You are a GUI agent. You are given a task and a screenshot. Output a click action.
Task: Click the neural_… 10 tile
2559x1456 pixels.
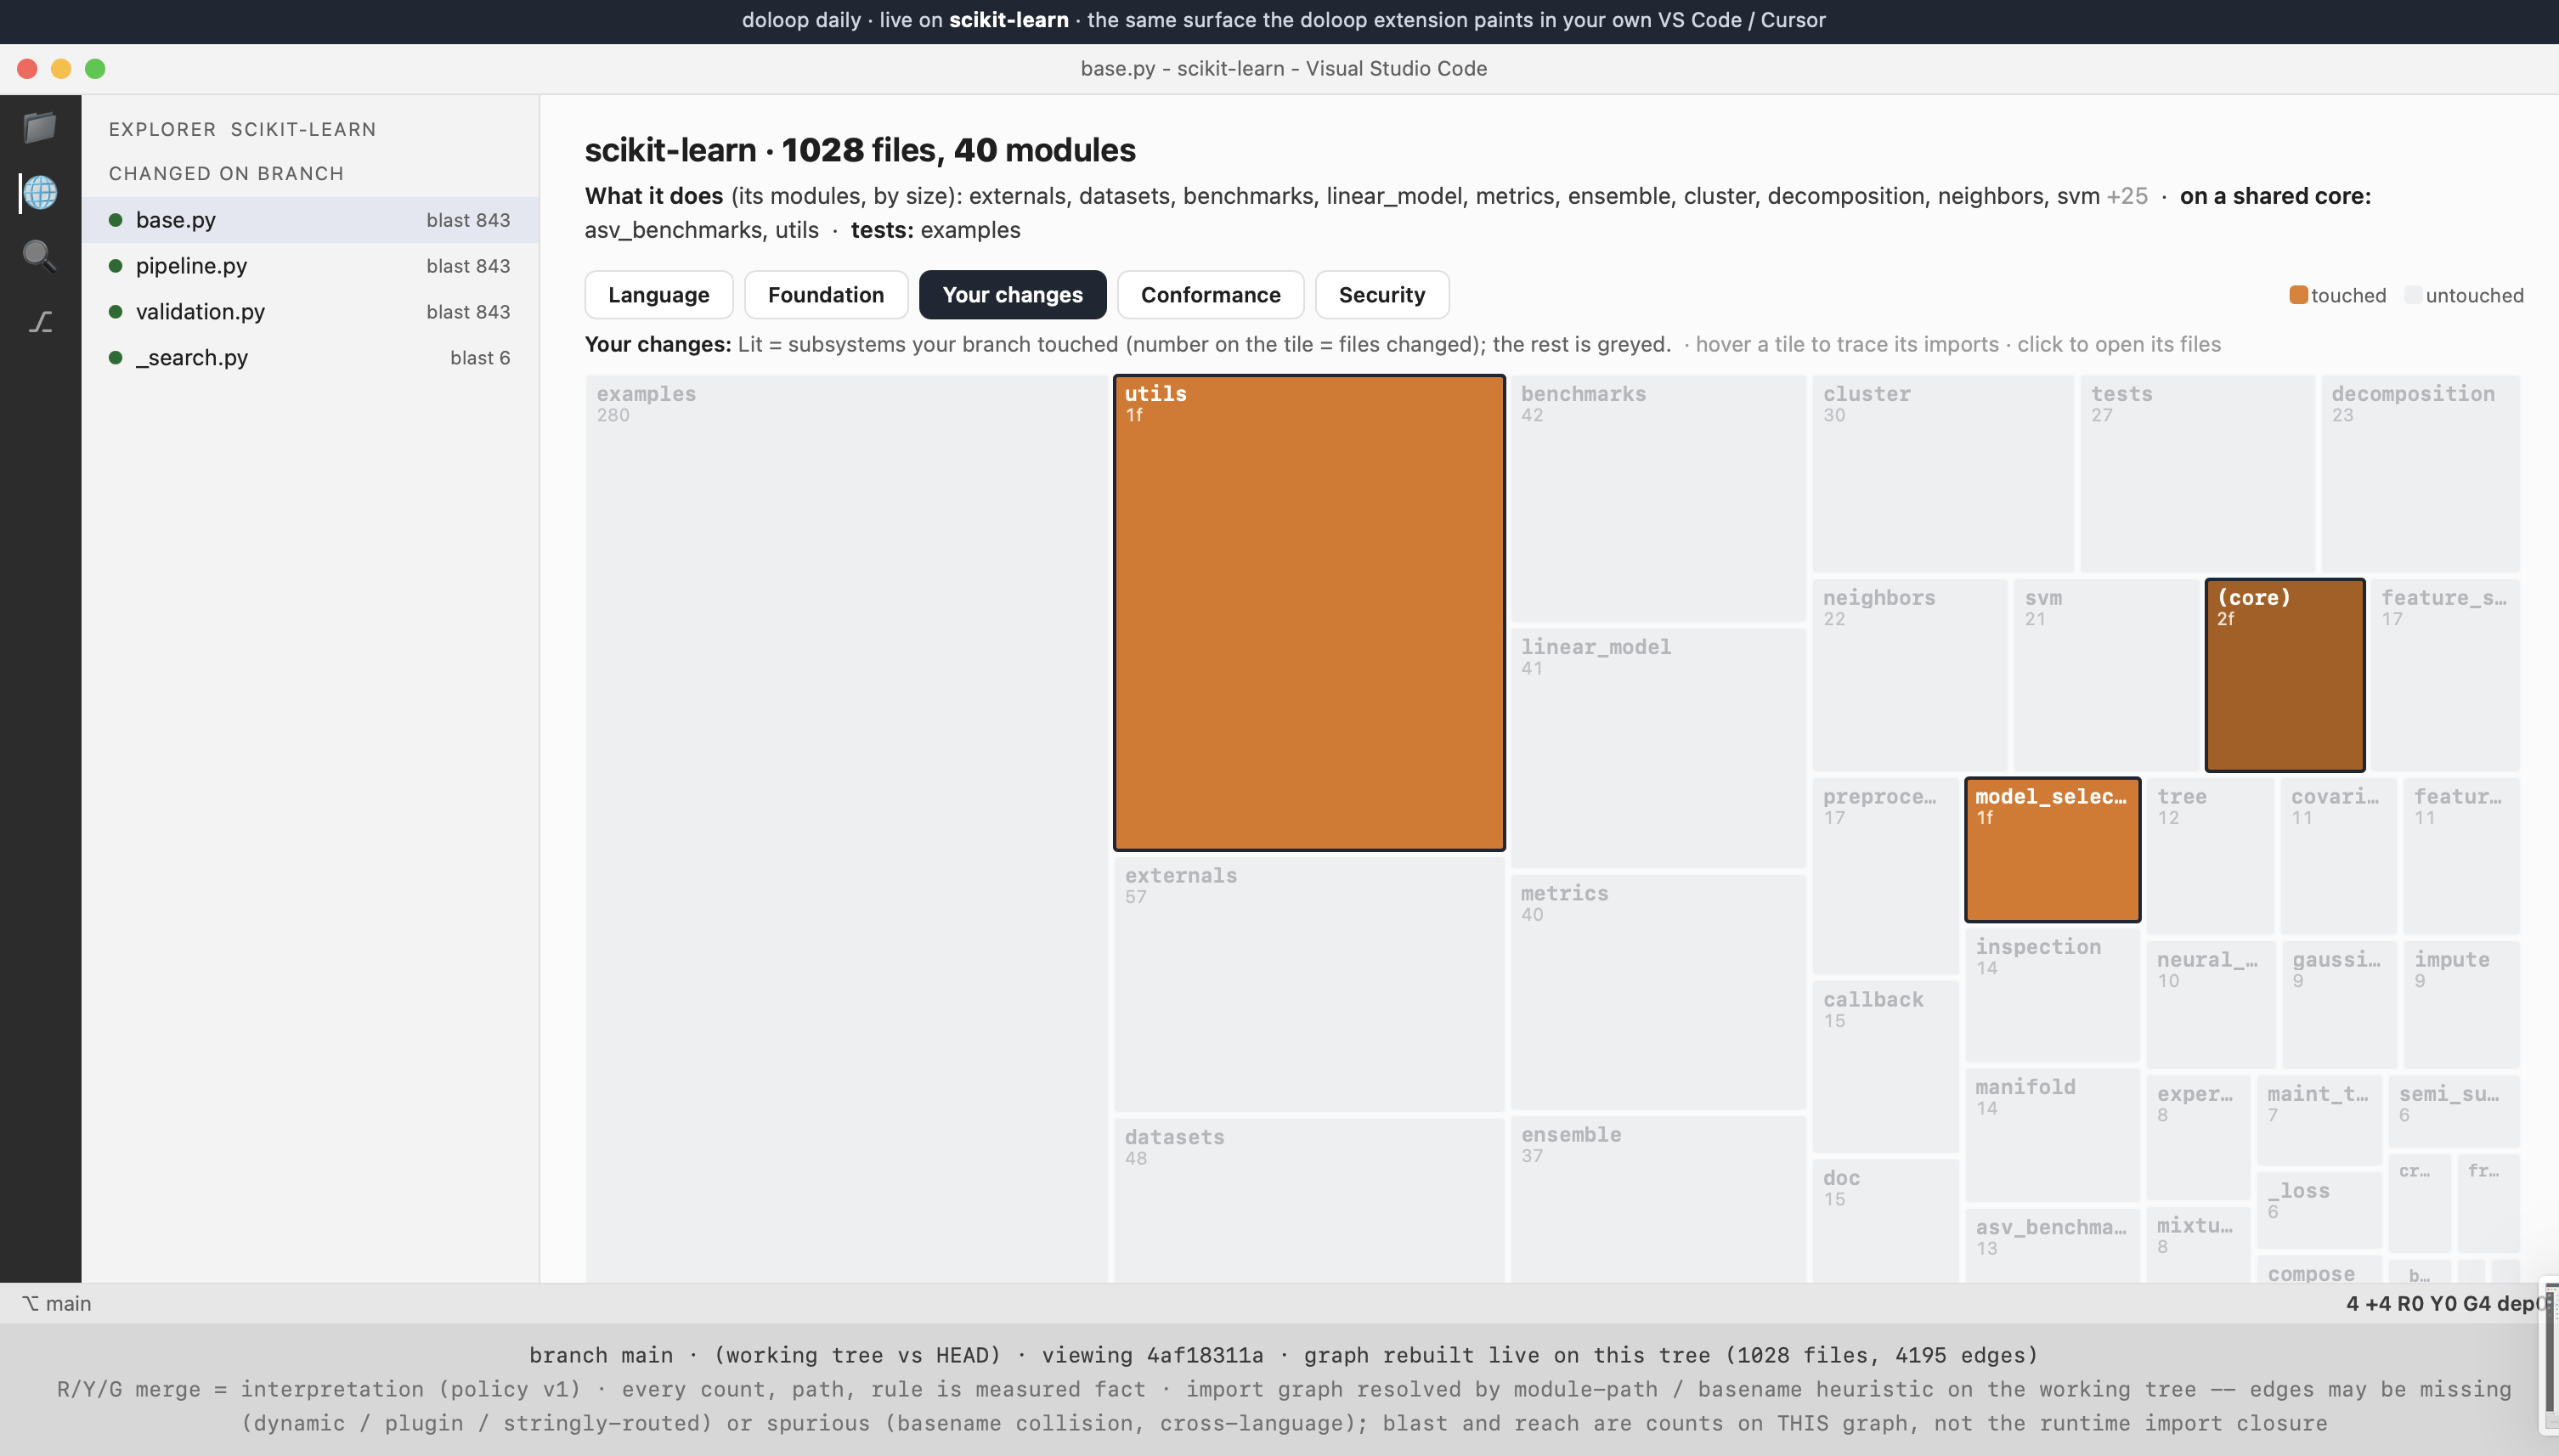tap(2211, 1005)
